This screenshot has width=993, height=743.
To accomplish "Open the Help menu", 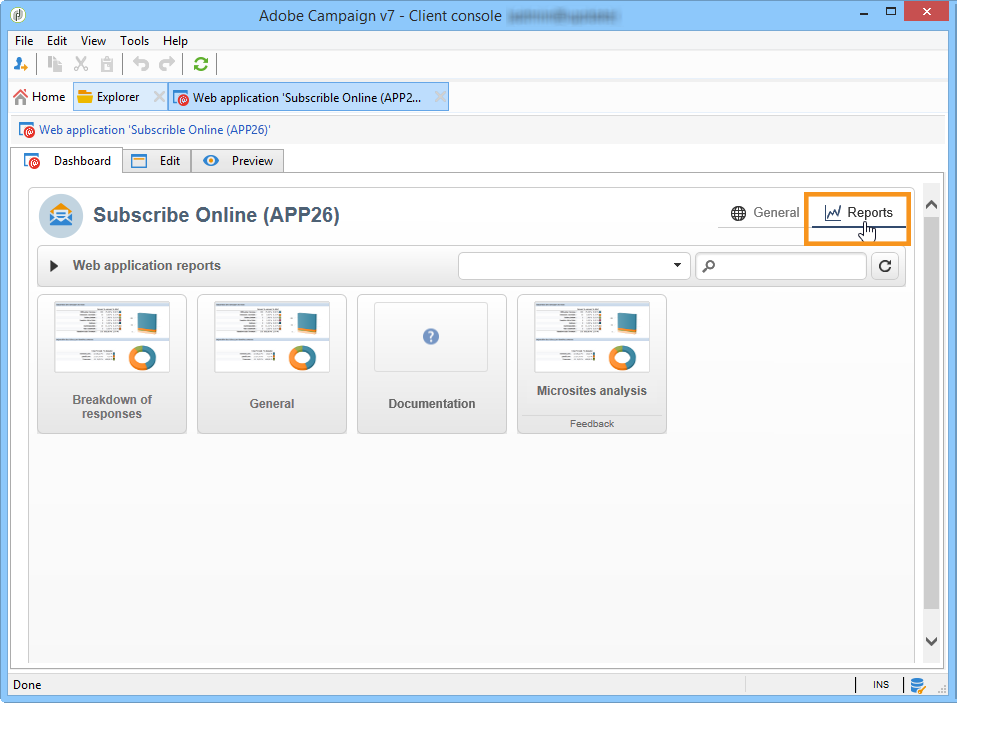I will click(x=175, y=41).
